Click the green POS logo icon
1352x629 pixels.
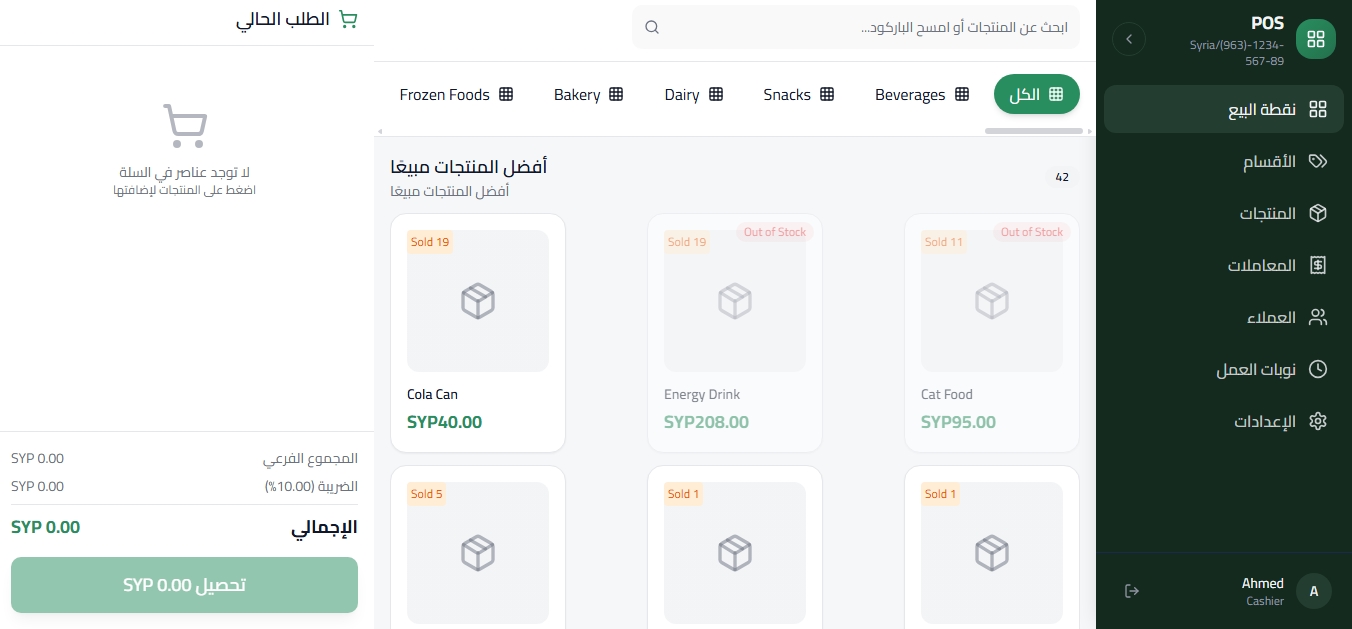click(x=1316, y=39)
